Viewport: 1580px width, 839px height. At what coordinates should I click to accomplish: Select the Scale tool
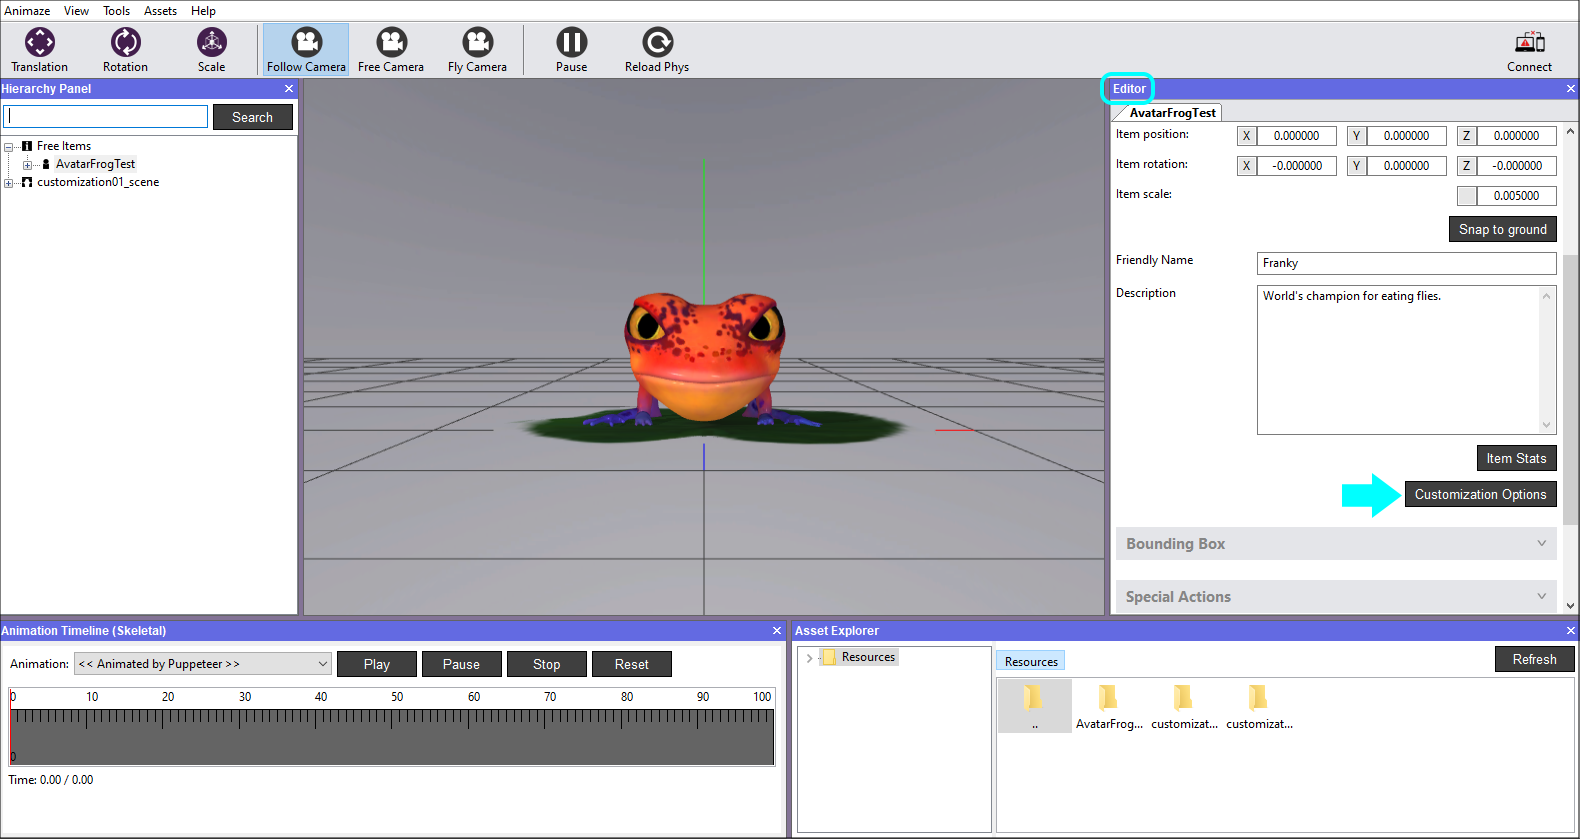(x=211, y=50)
